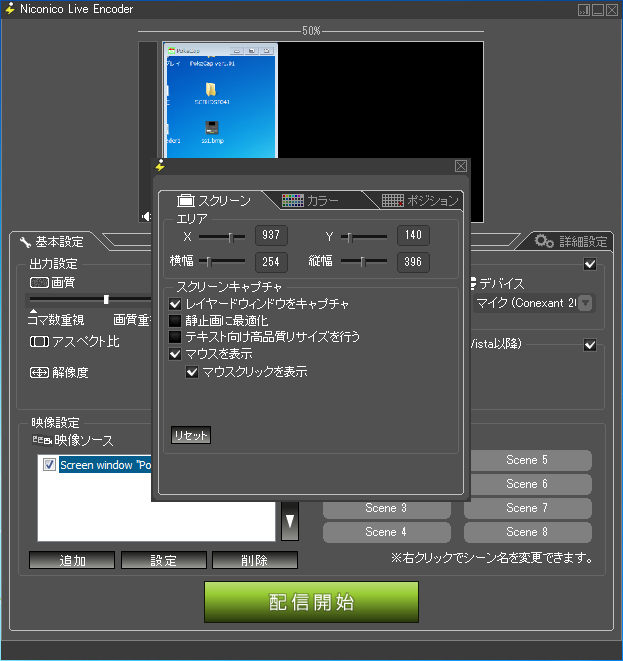Toggle マウスクリックを表示 checkbox
Screen dimensions: 623x661
[x=192, y=372]
